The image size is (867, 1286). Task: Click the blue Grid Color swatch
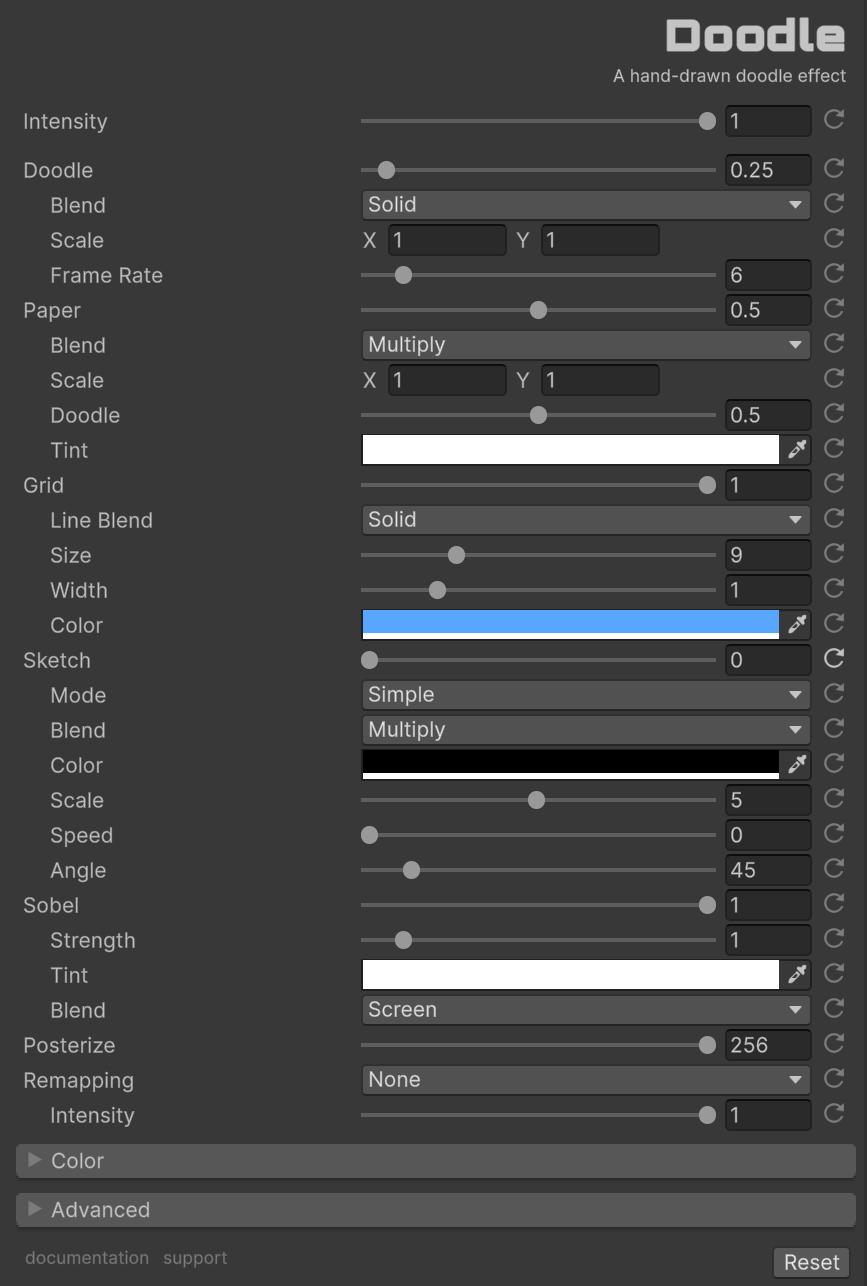pyautogui.click(x=570, y=624)
